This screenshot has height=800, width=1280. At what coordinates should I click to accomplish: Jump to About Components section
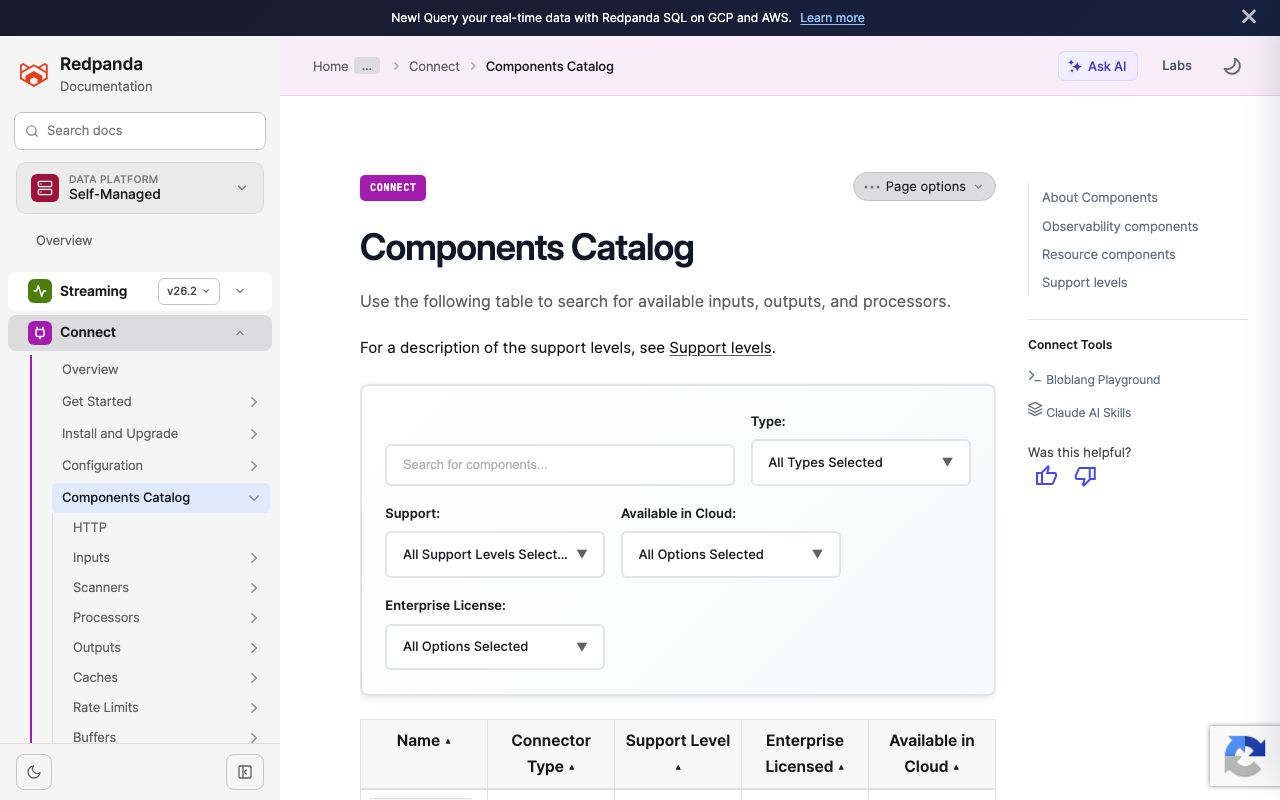[1100, 198]
